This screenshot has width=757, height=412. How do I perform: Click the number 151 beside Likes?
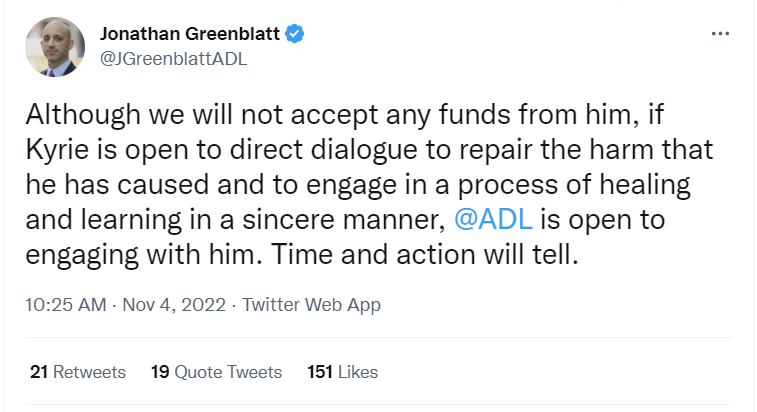pyautogui.click(x=320, y=372)
